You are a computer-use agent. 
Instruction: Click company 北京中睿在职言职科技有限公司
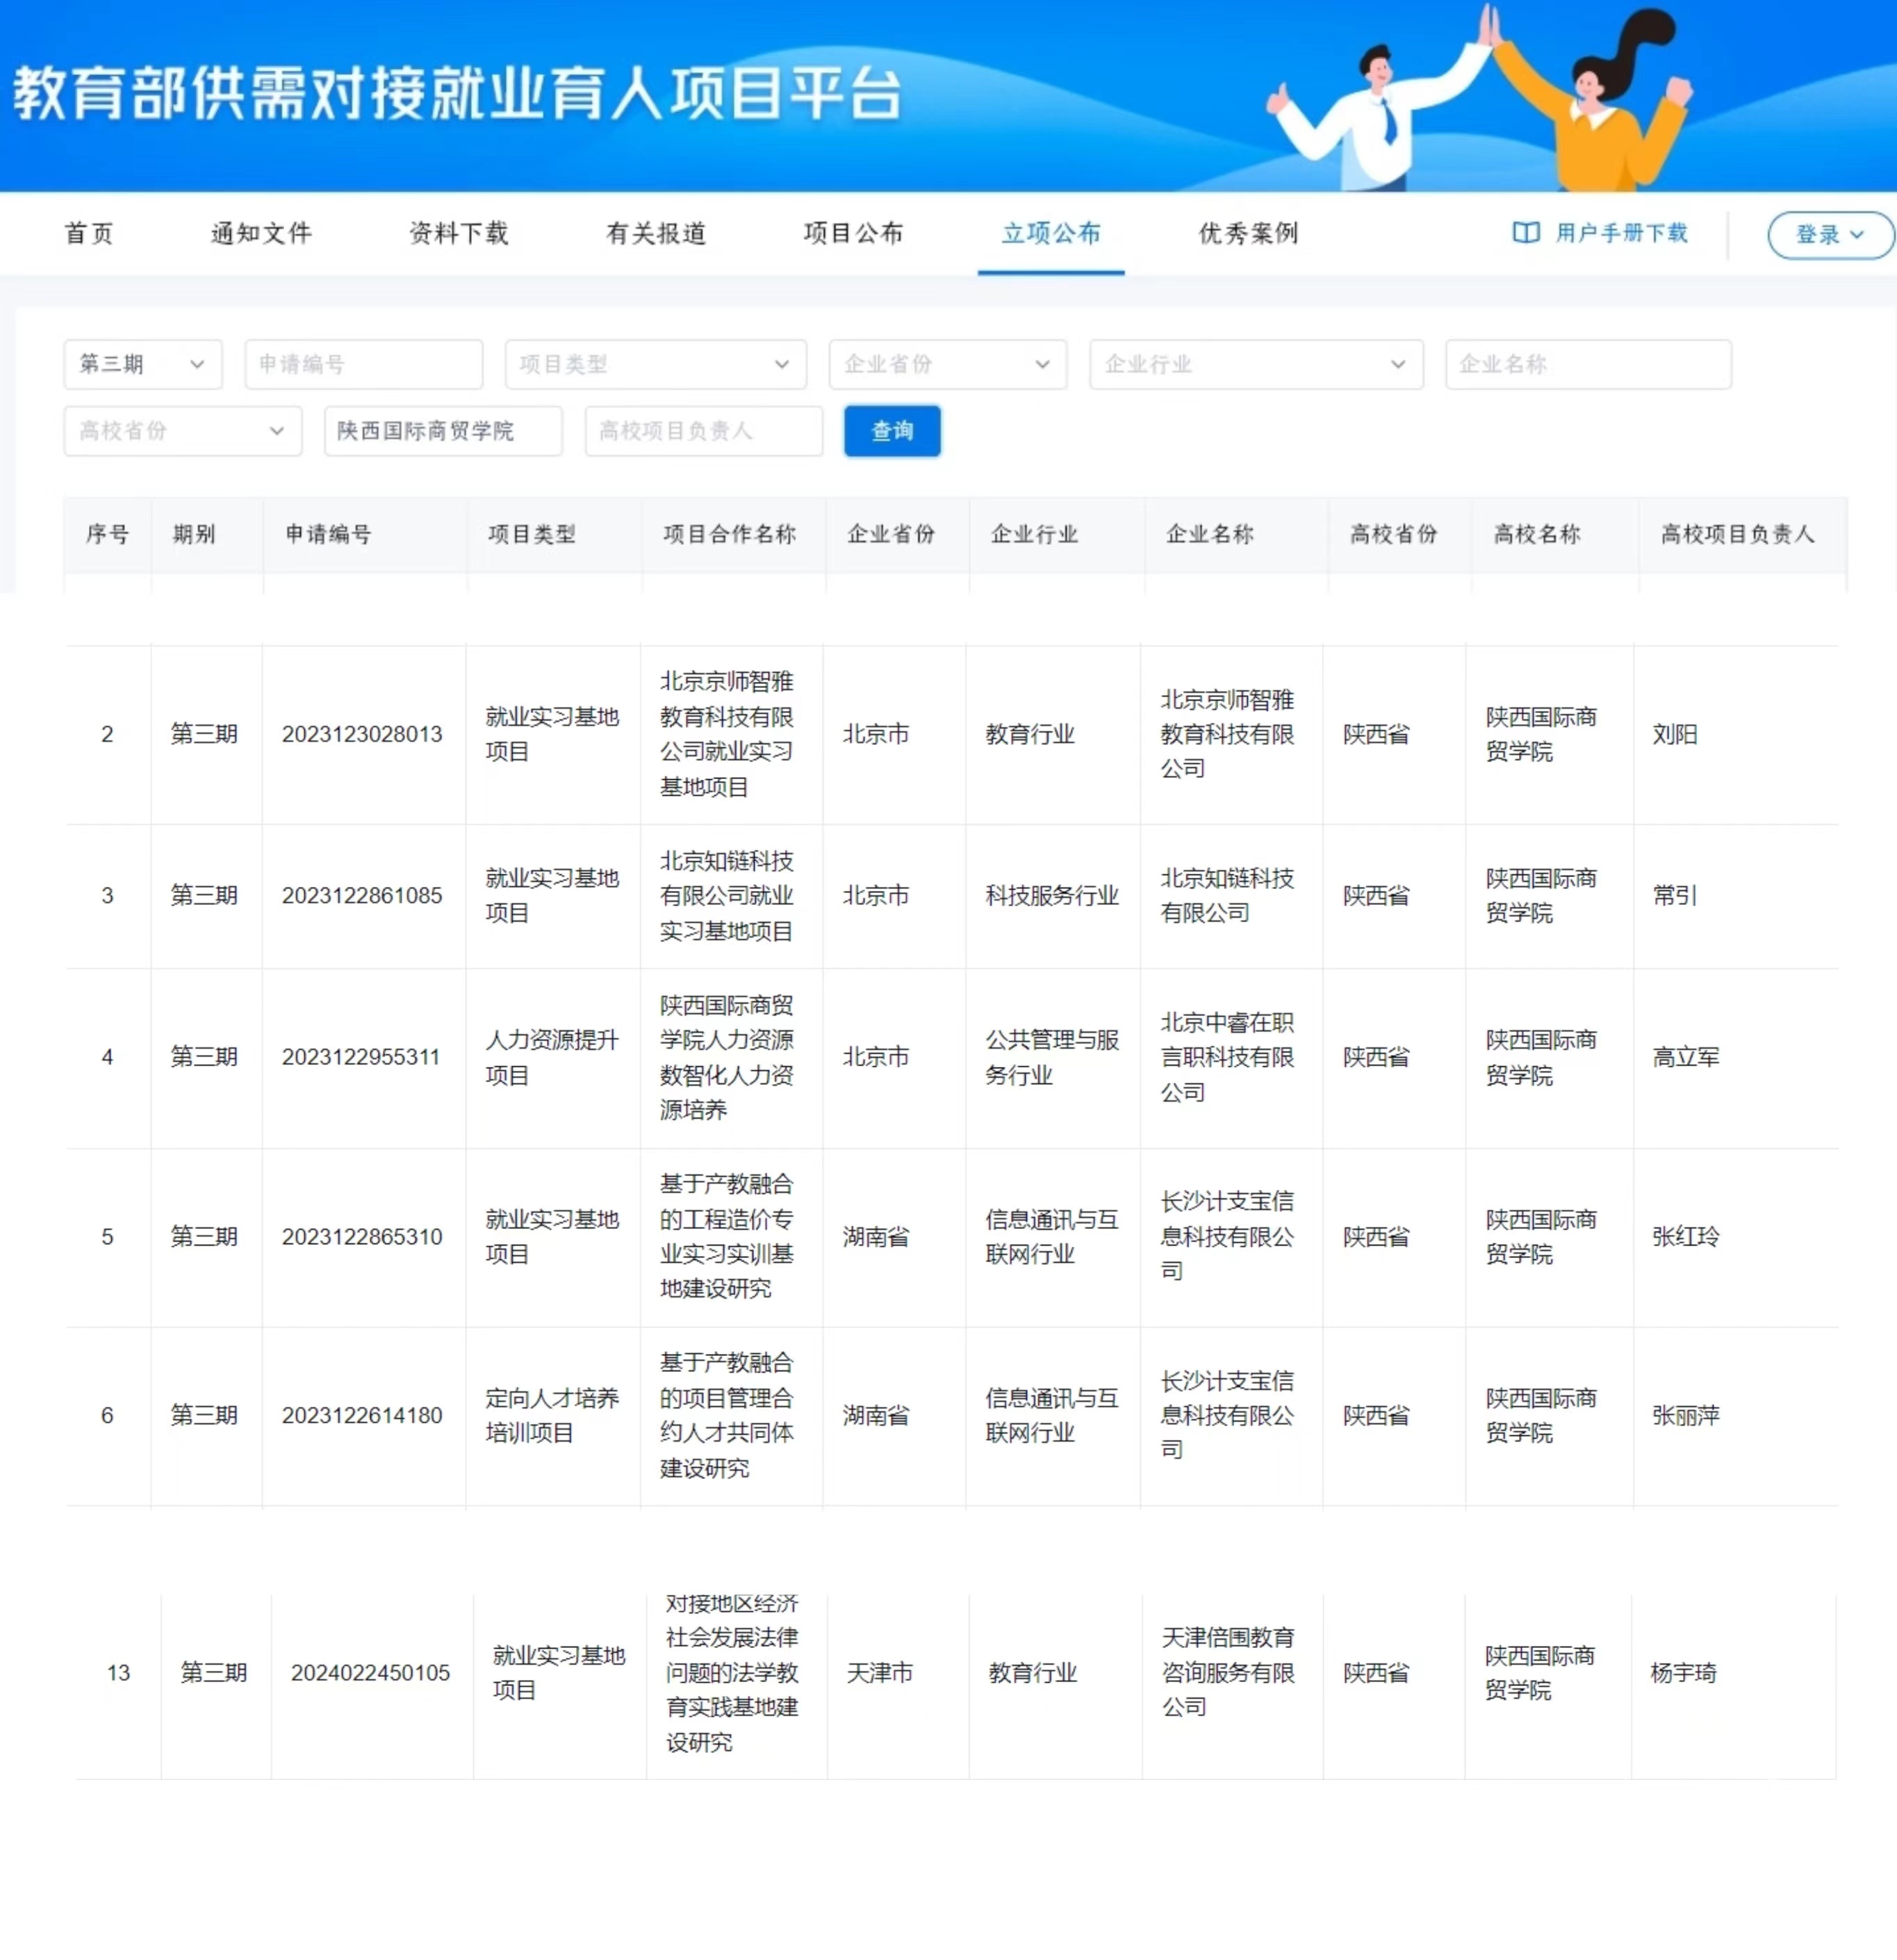tap(1227, 1057)
